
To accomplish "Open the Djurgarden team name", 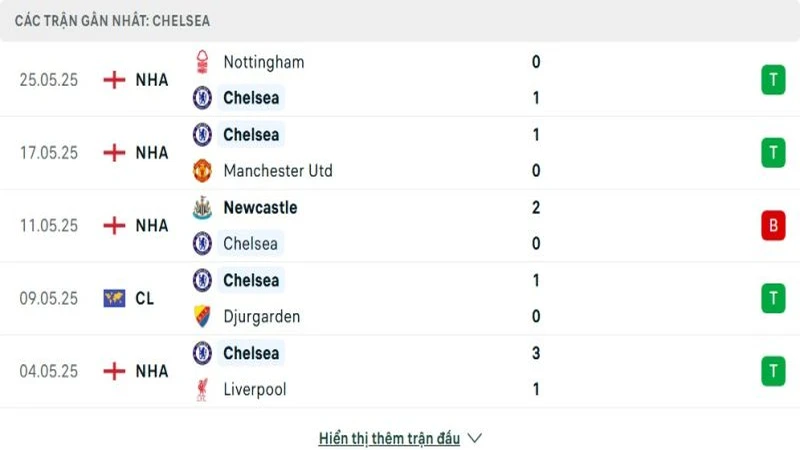I will pyautogui.click(x=262, y=317).
